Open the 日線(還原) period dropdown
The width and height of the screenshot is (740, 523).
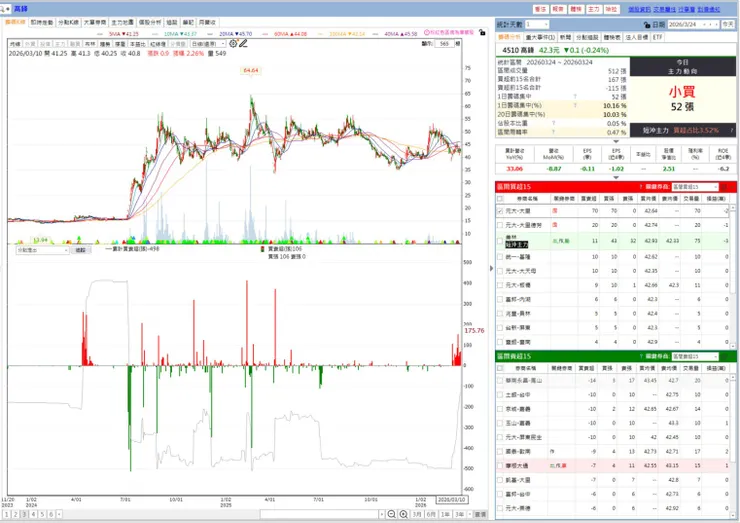[x=223, y=44]
